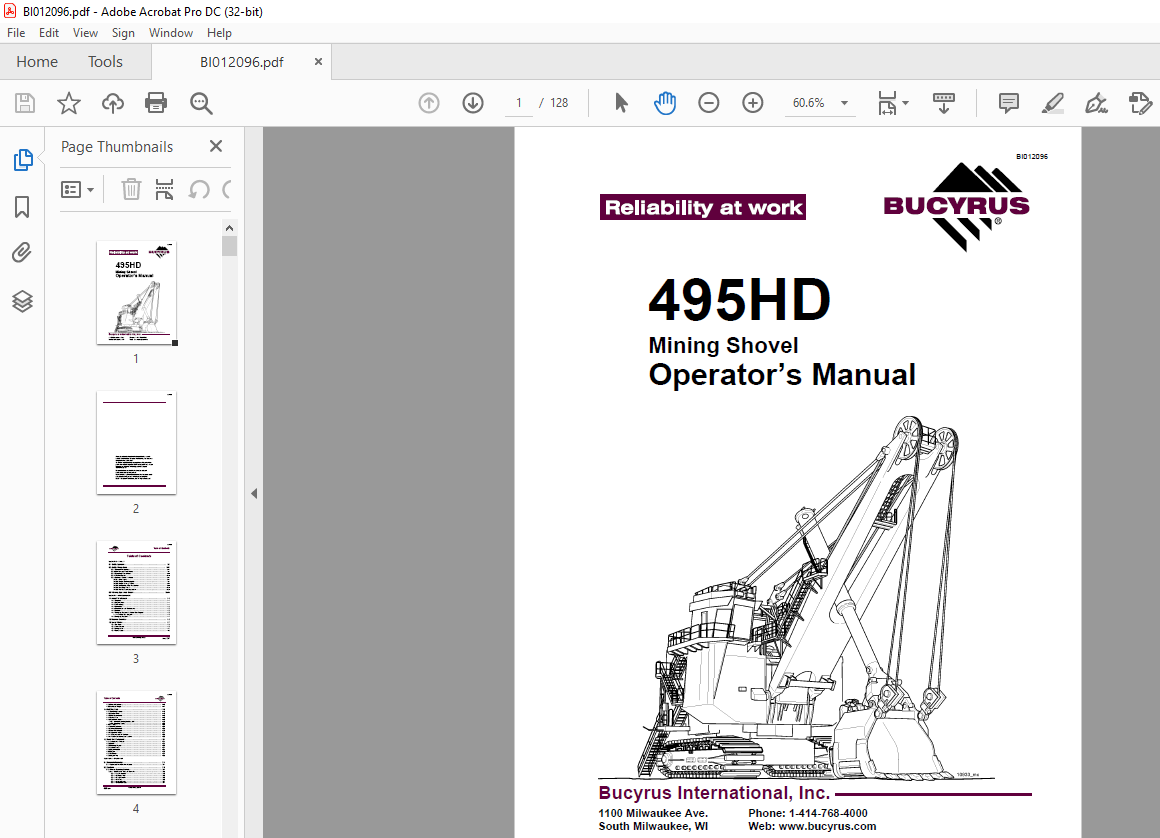Rotate page counterclockwise icon
This screenshot has height=838, width=1160.
coord(198,189)
